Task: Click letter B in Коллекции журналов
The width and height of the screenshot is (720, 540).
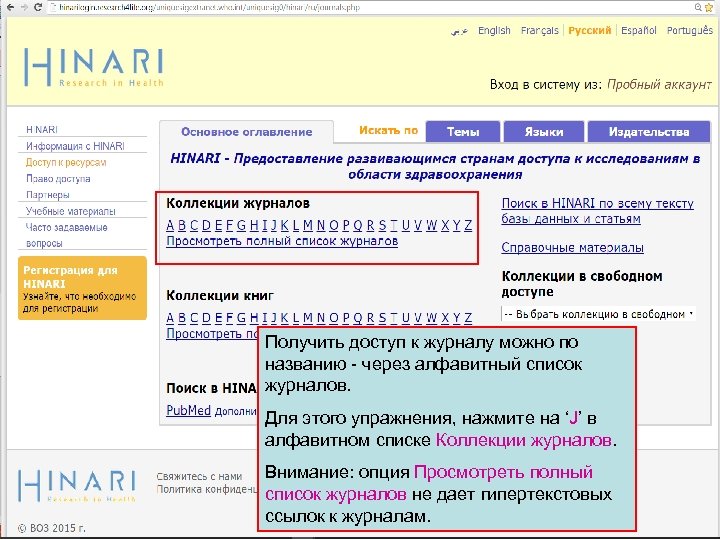Action: tap(182, 225)
